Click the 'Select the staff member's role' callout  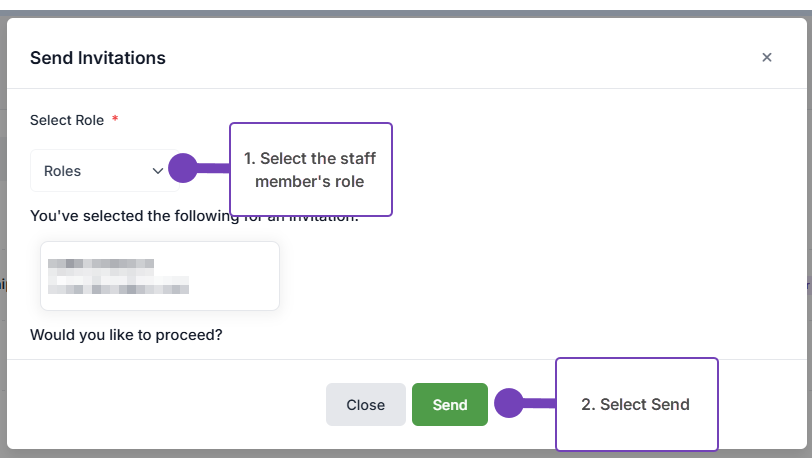pos(310,169)
